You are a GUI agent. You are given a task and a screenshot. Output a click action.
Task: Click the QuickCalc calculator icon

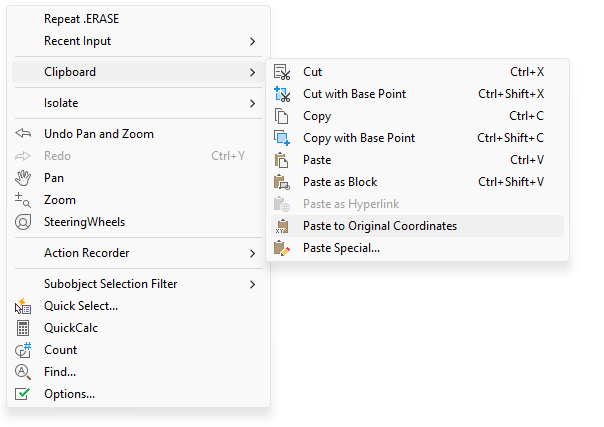(x=25, y=328)
